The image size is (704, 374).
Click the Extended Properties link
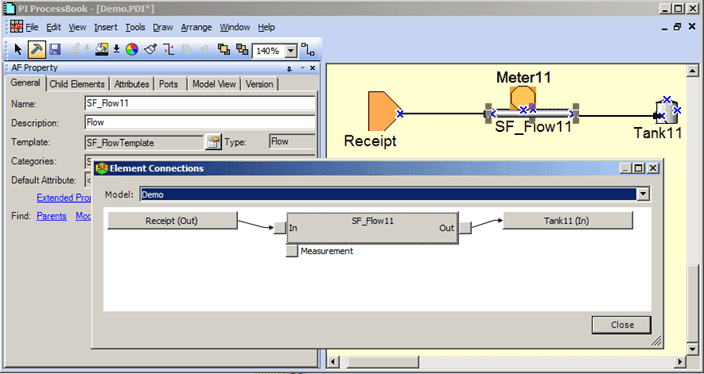coord(64,198)
